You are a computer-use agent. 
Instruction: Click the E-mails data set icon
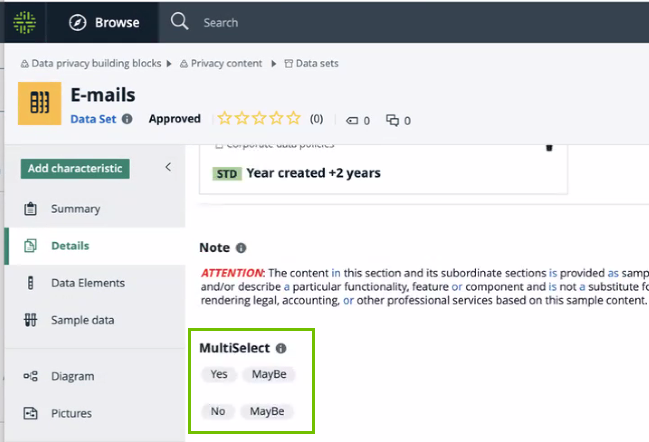(39, 102)
